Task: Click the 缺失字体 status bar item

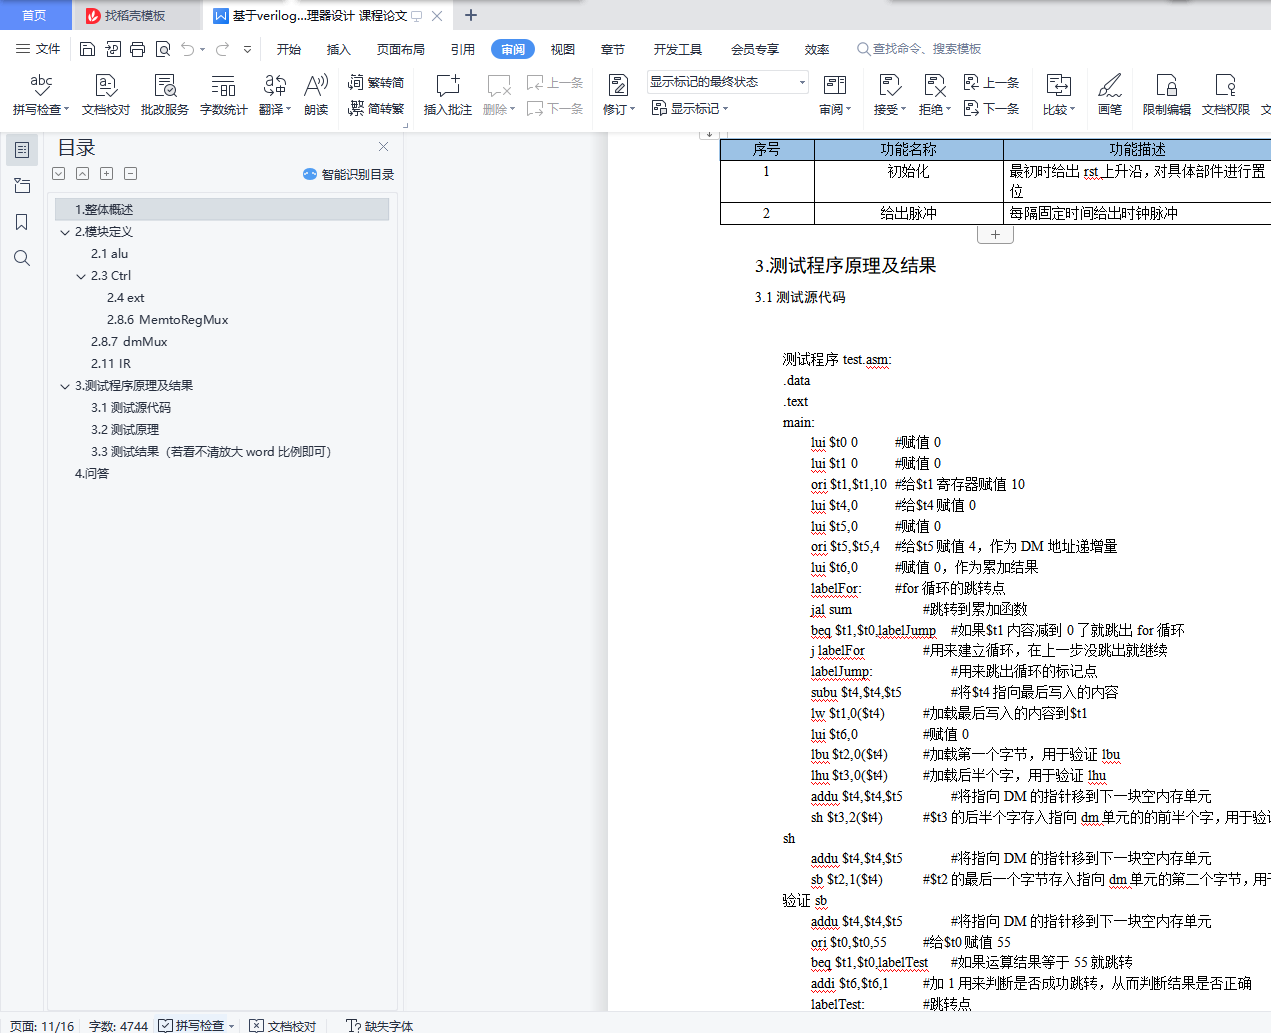Action: (x=380, y=1025)
